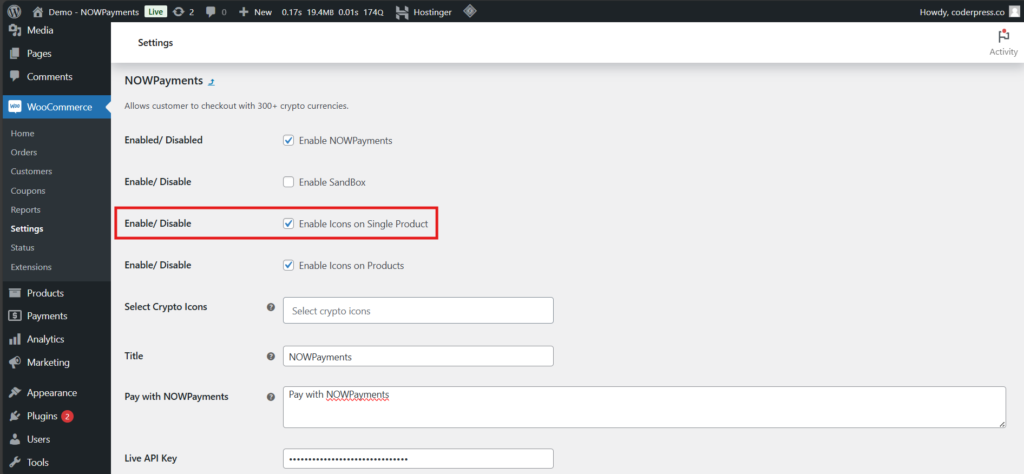Click help icon beside Pay with NOWPayments
Screen dimensions: 1024x474
271,397
